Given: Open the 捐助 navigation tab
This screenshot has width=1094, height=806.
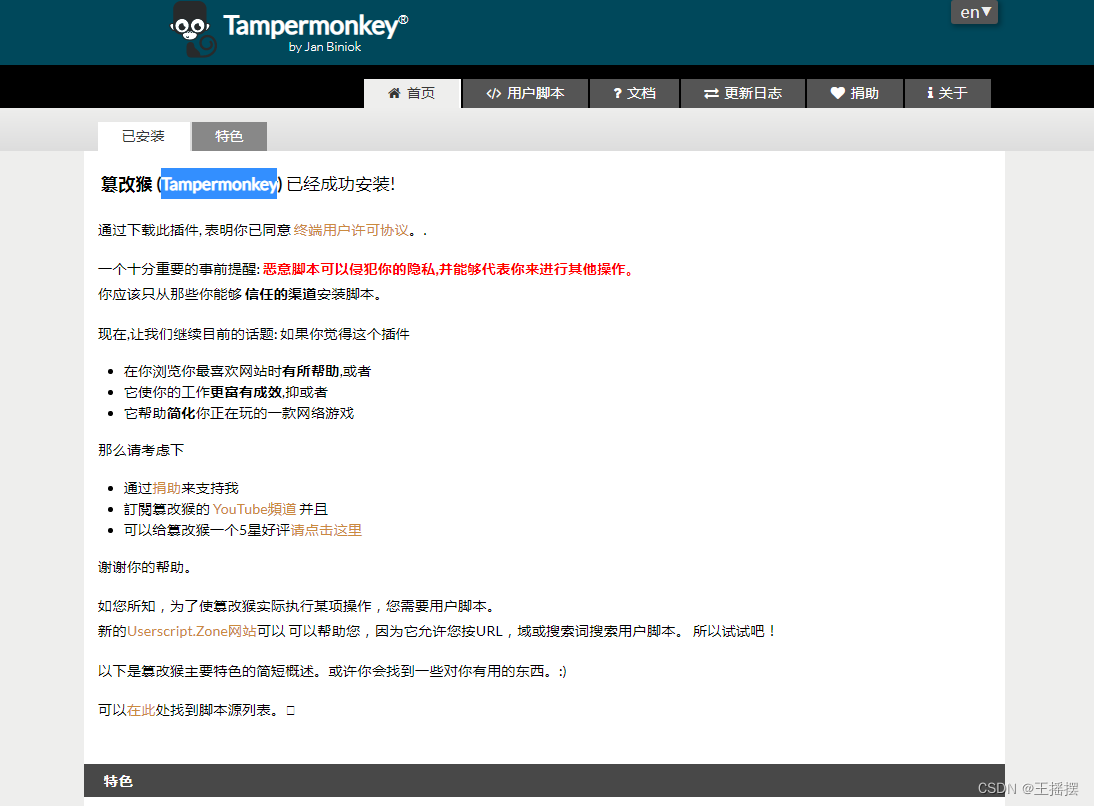Looking at the screenshot, I should (855, 94).
